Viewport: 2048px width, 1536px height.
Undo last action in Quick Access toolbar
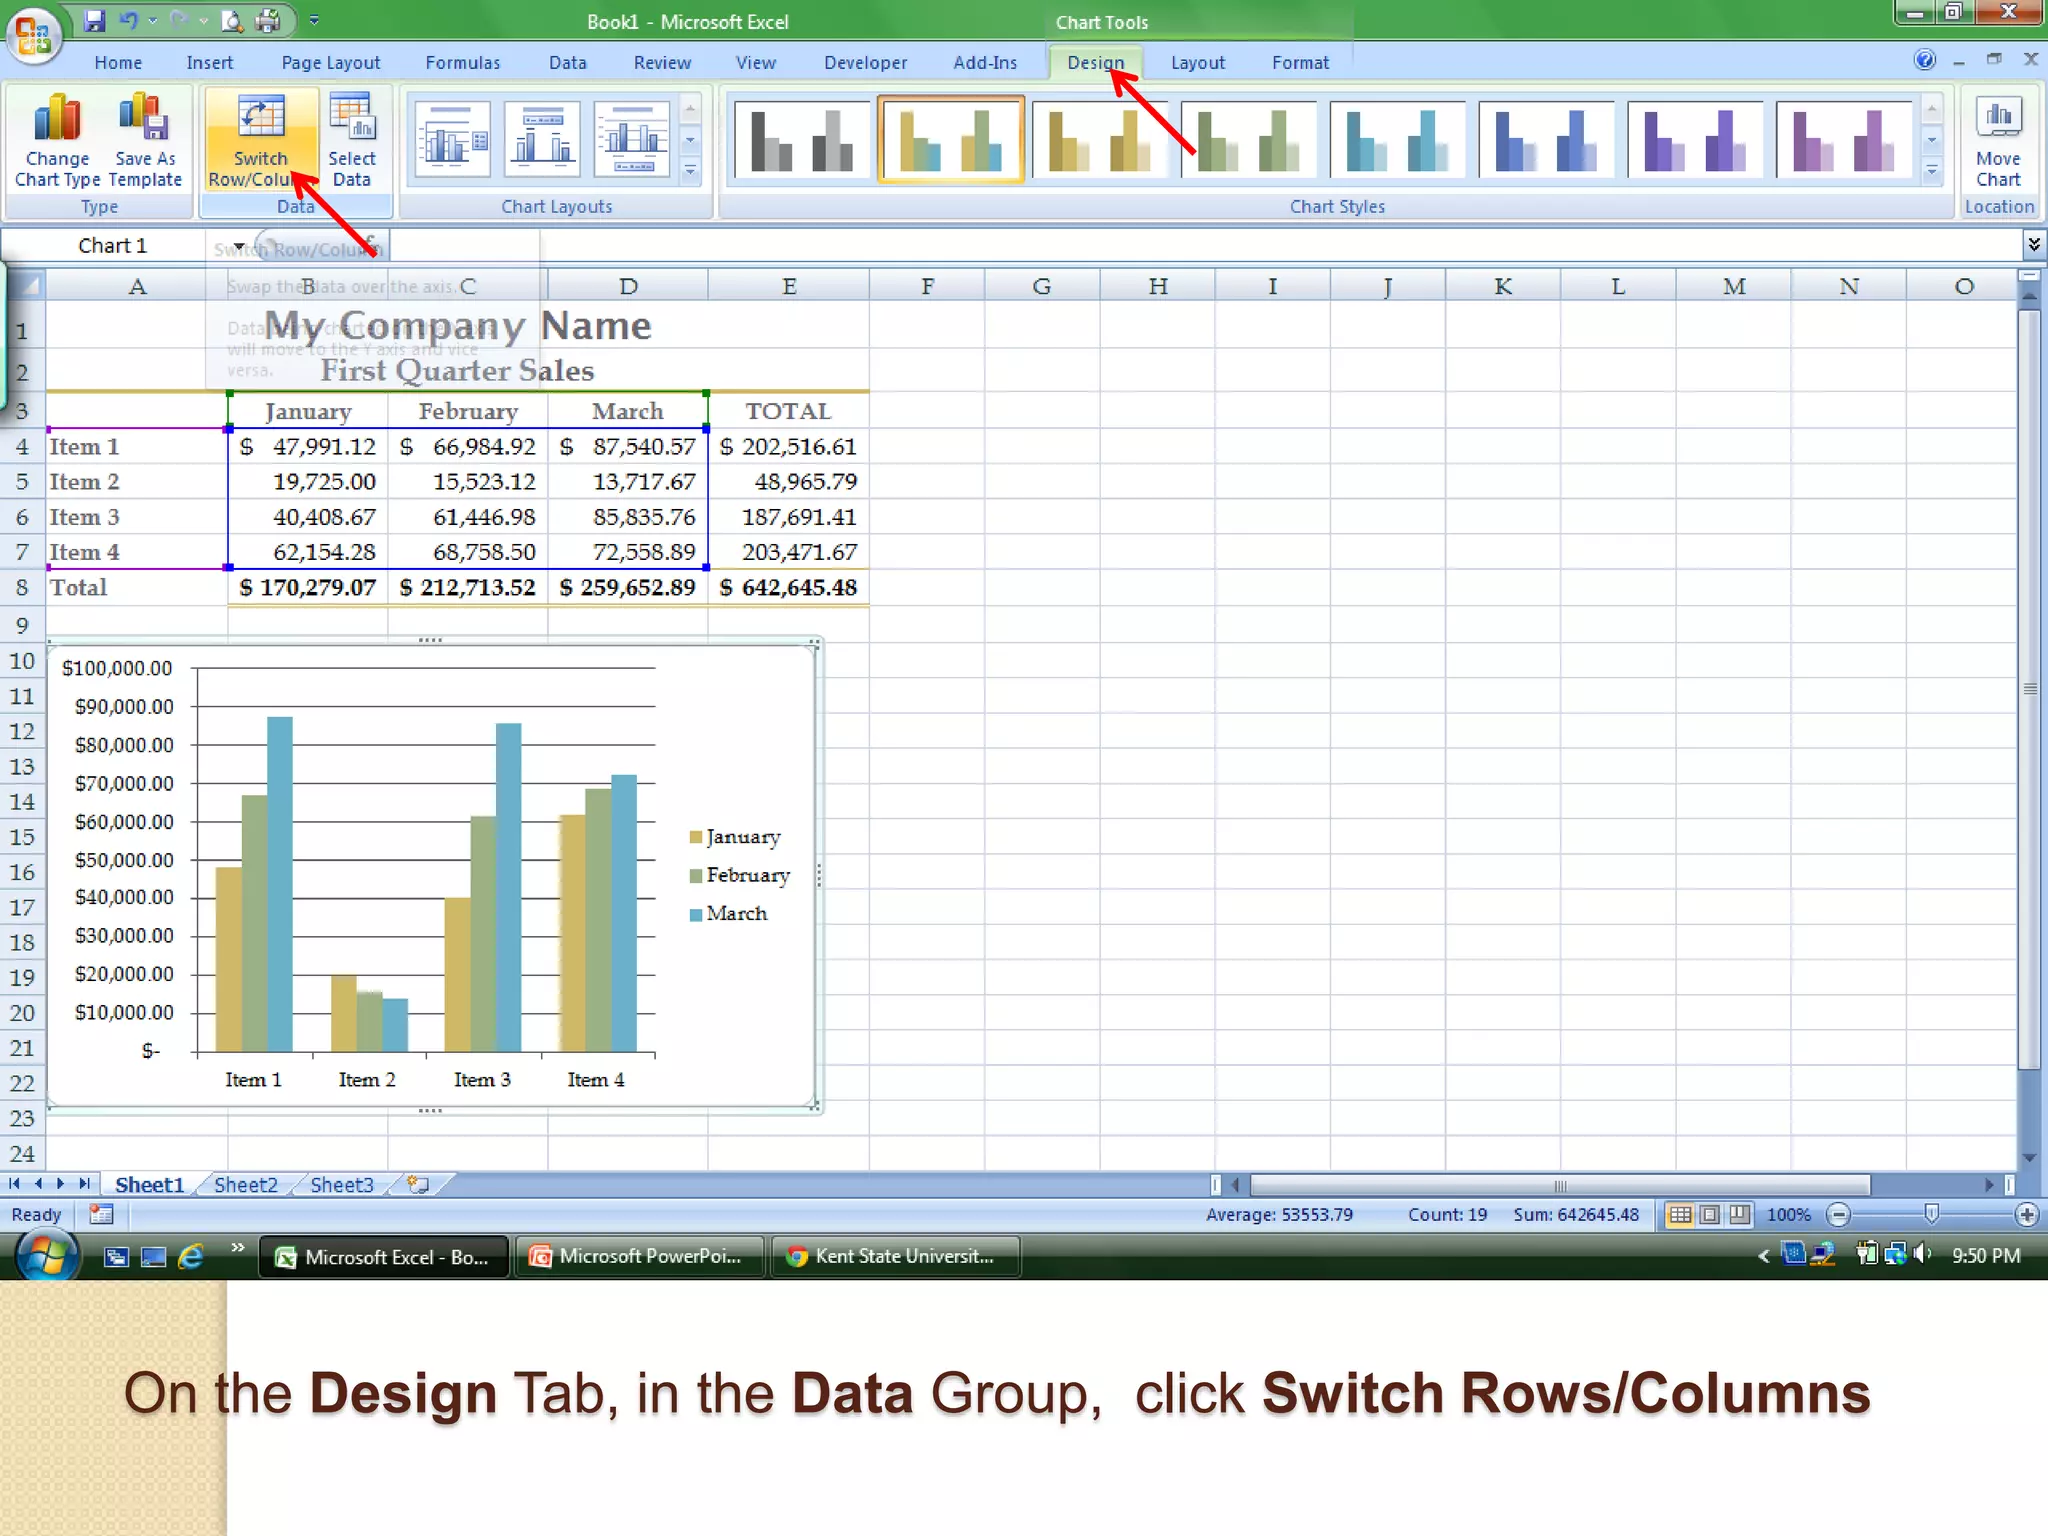tap(128, 20)
